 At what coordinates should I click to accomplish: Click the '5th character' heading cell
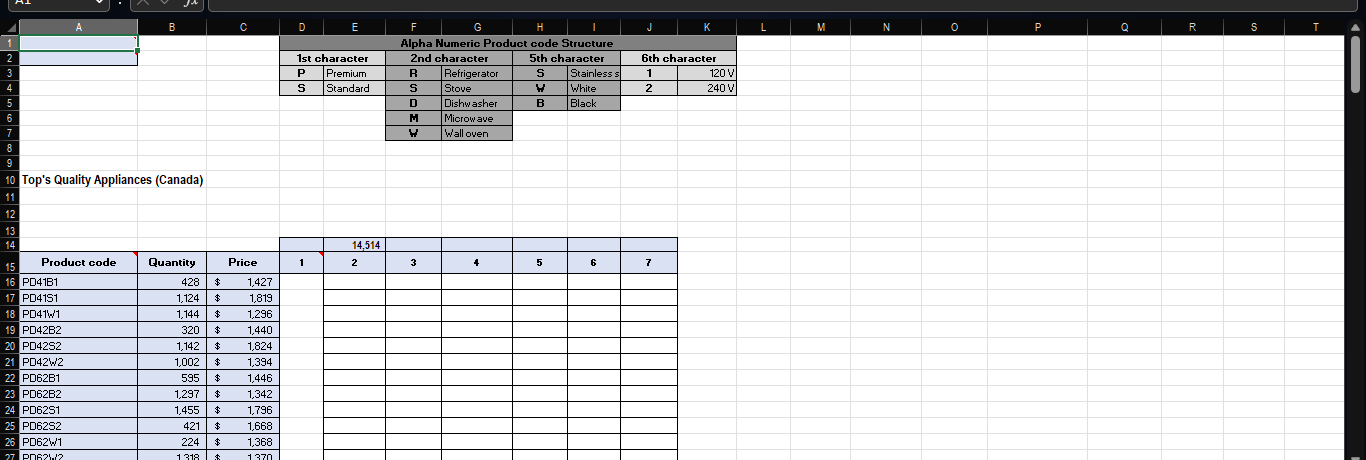pos(566,58)
